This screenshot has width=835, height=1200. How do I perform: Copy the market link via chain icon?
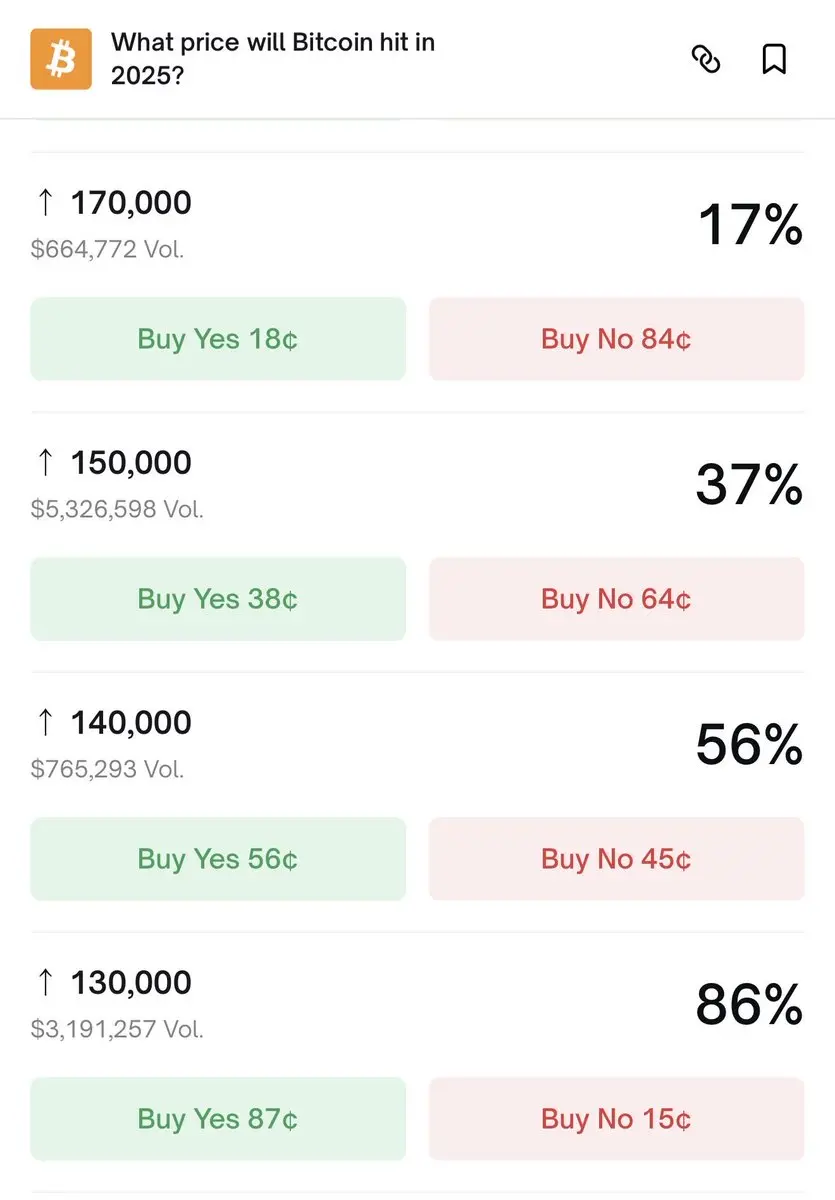coord(706,59)
